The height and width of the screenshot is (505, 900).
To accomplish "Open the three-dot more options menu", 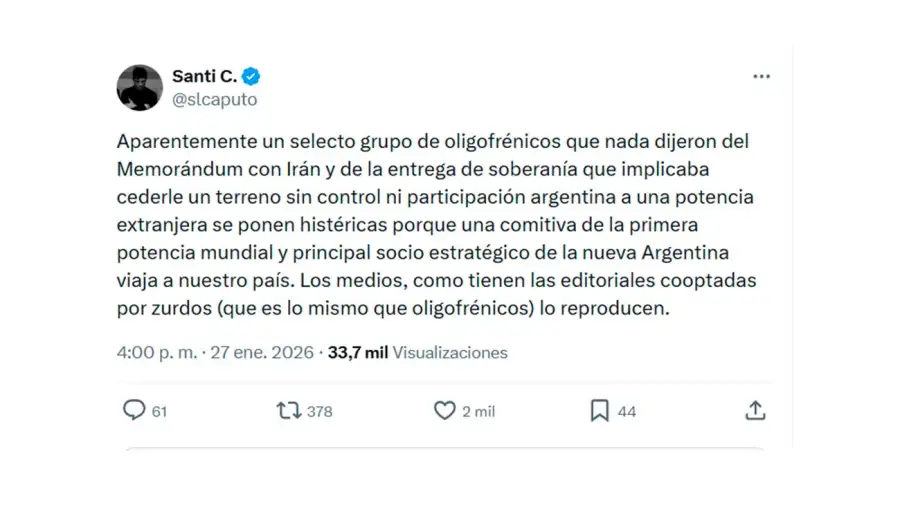I will 761,77.
